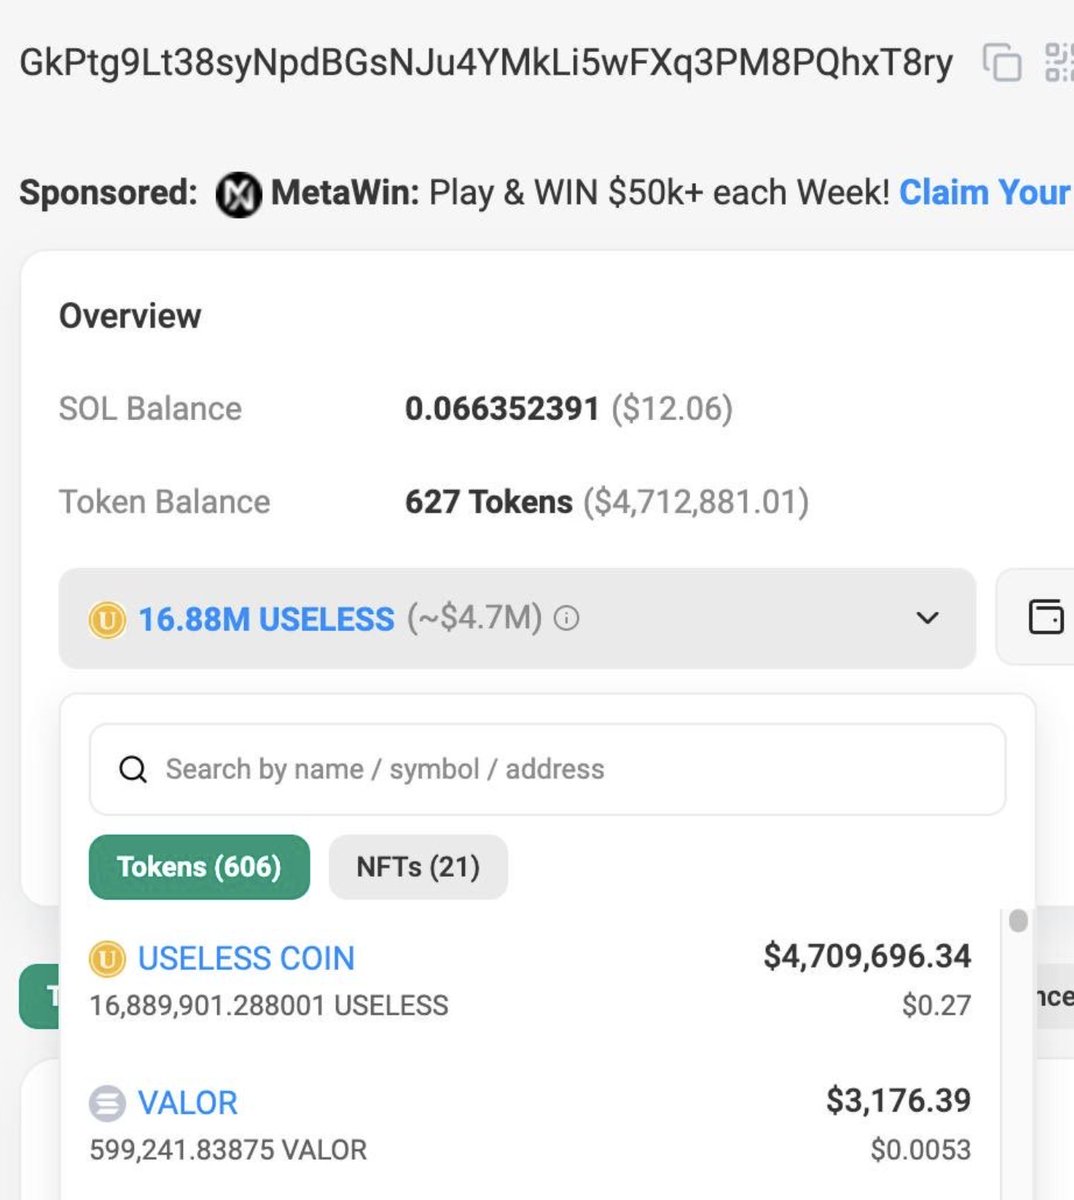This screenshot has height=1200, width=1074.
Task: Click the token search field
Action: [547, 769]
